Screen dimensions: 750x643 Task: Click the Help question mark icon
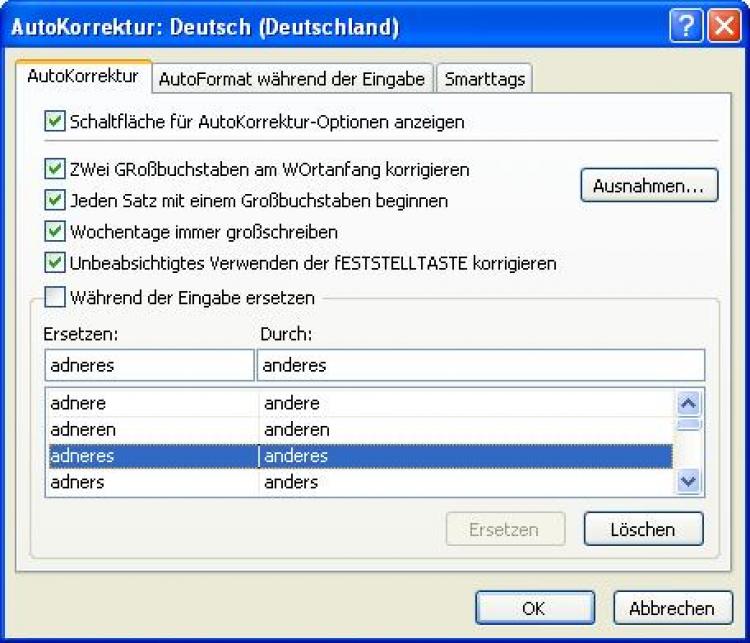(x=686, y=27)
